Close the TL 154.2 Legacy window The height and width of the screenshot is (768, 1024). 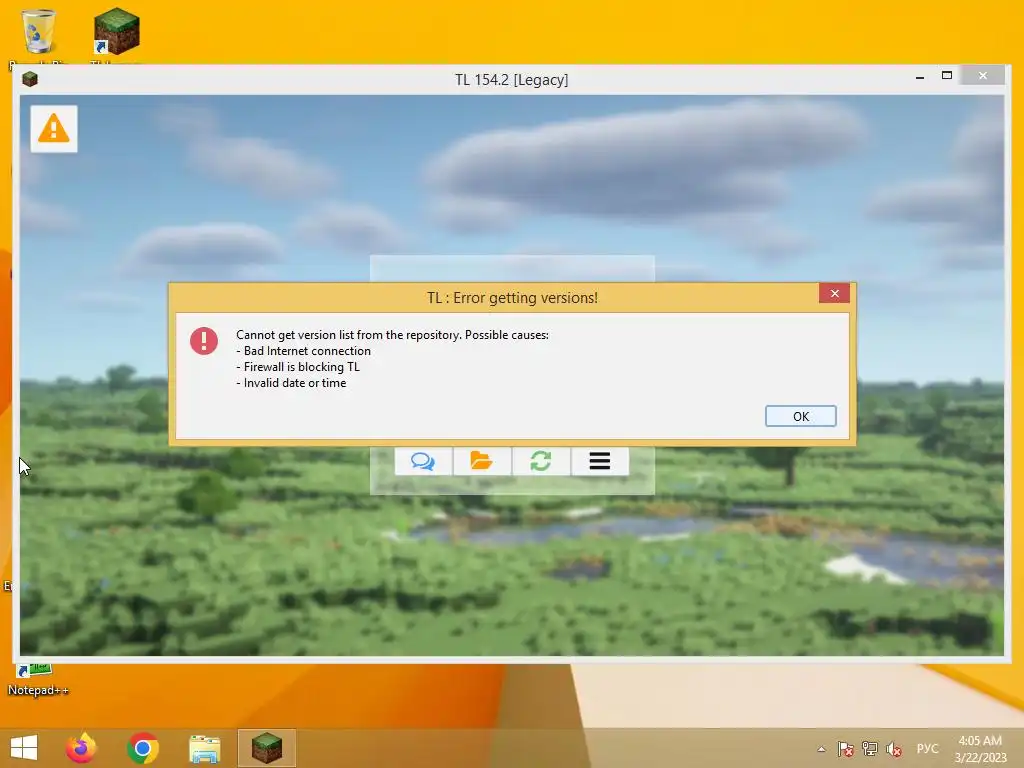[x=983, y=76]
